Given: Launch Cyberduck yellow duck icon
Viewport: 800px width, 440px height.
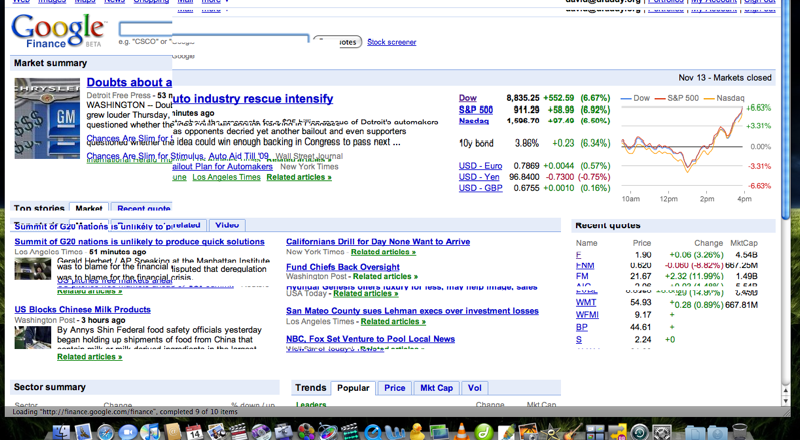Looking at the screenshot, I should 417,432.
